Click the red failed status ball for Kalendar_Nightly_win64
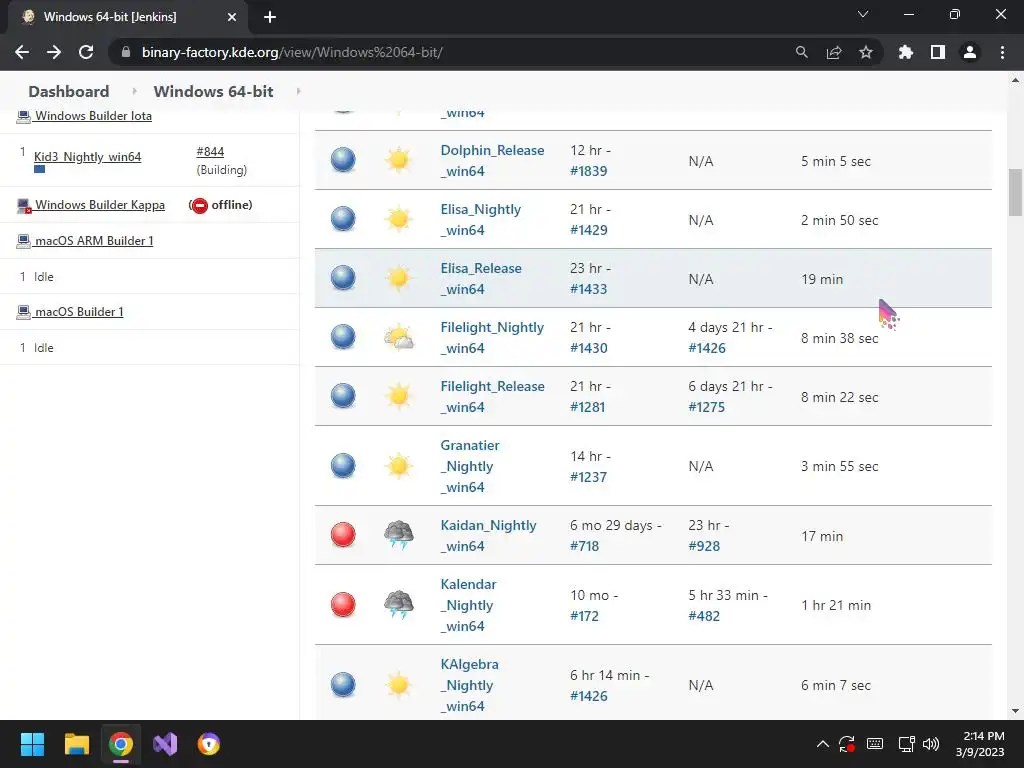This screenshot has width=1024, height=768. click(343, 605)
